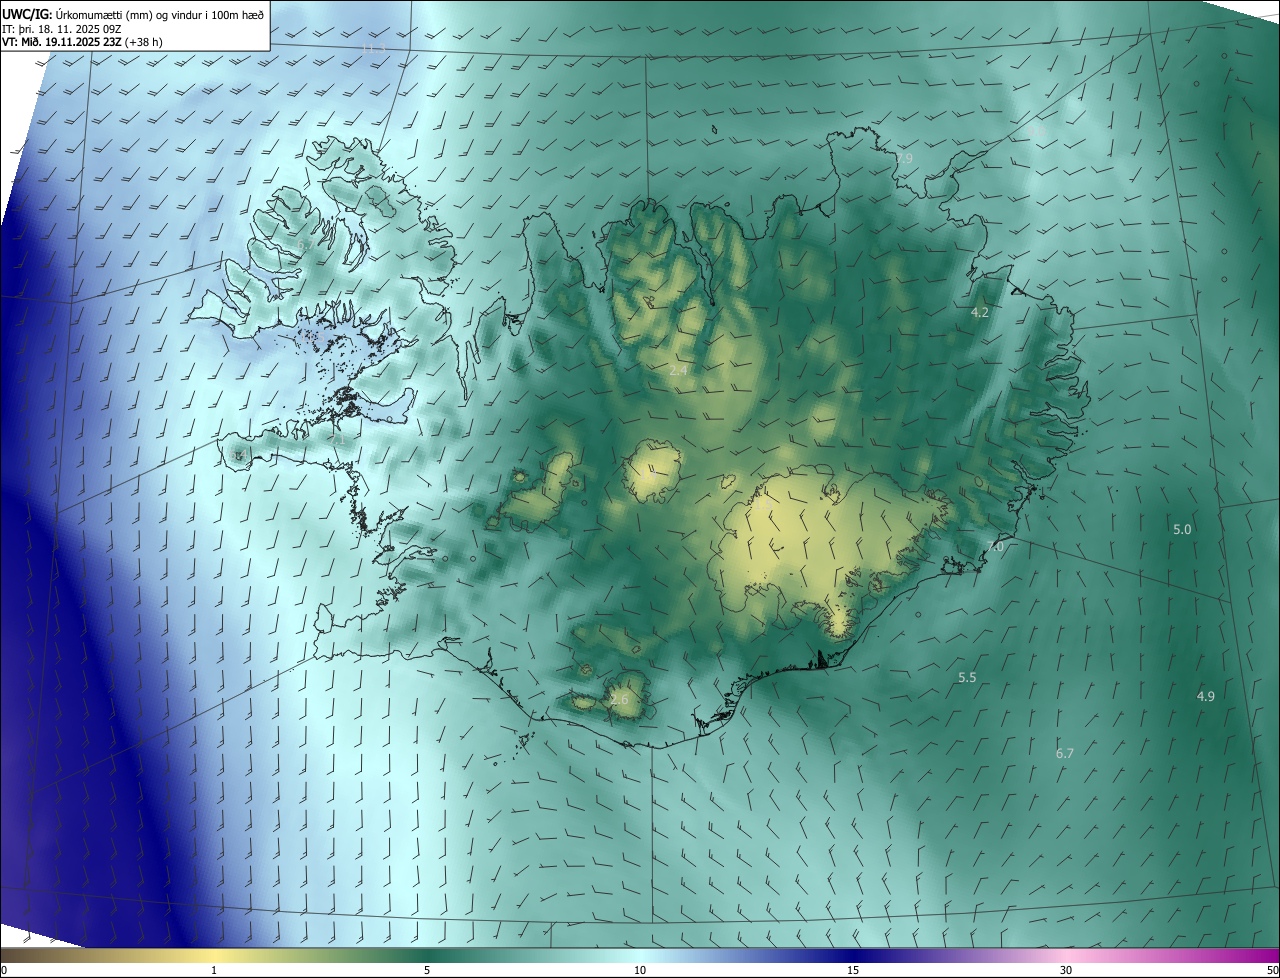Click the 'IT: þri. 18. 11. 2025 09Z' line

pos(62,28)
